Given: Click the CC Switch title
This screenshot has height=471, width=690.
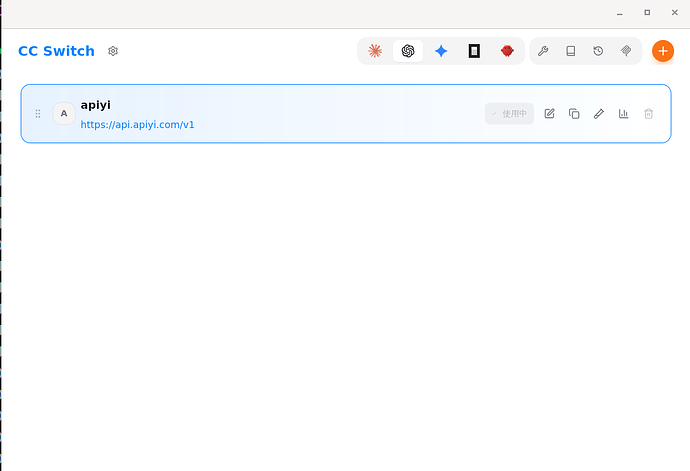Looking at the screenshot, I should (x=56, y=51).
